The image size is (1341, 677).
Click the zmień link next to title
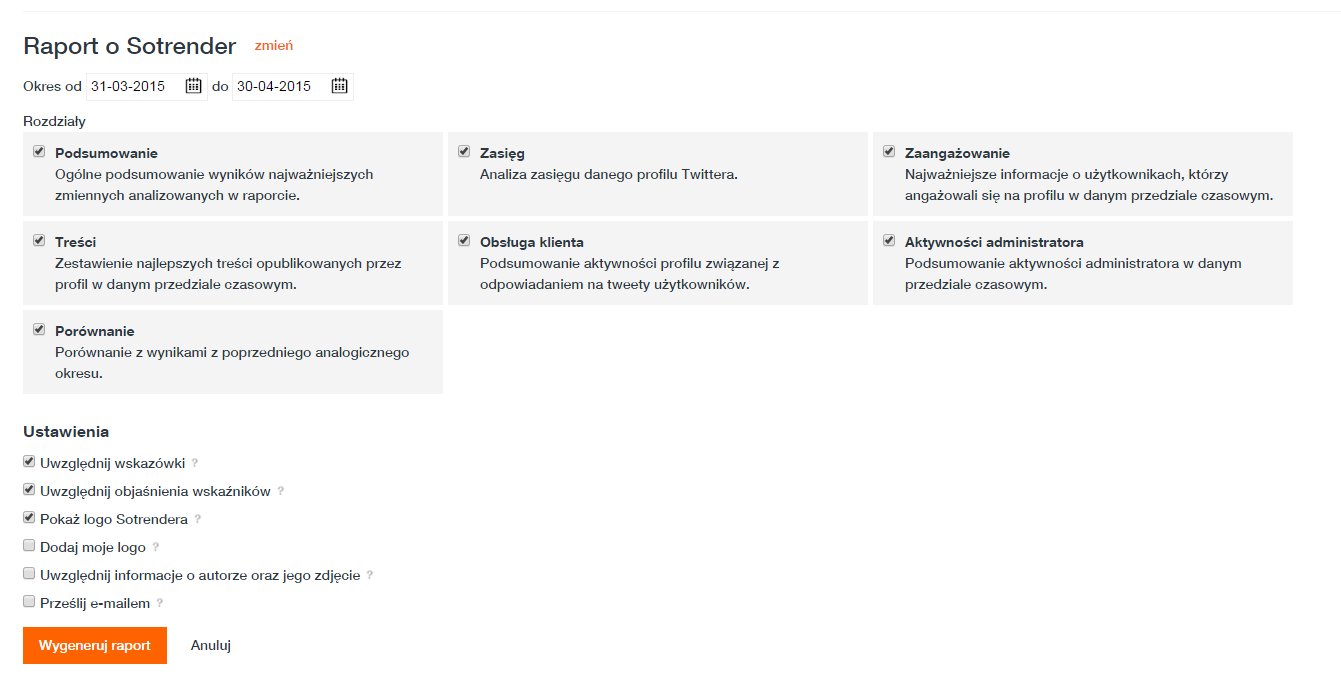tap(274, 46)
